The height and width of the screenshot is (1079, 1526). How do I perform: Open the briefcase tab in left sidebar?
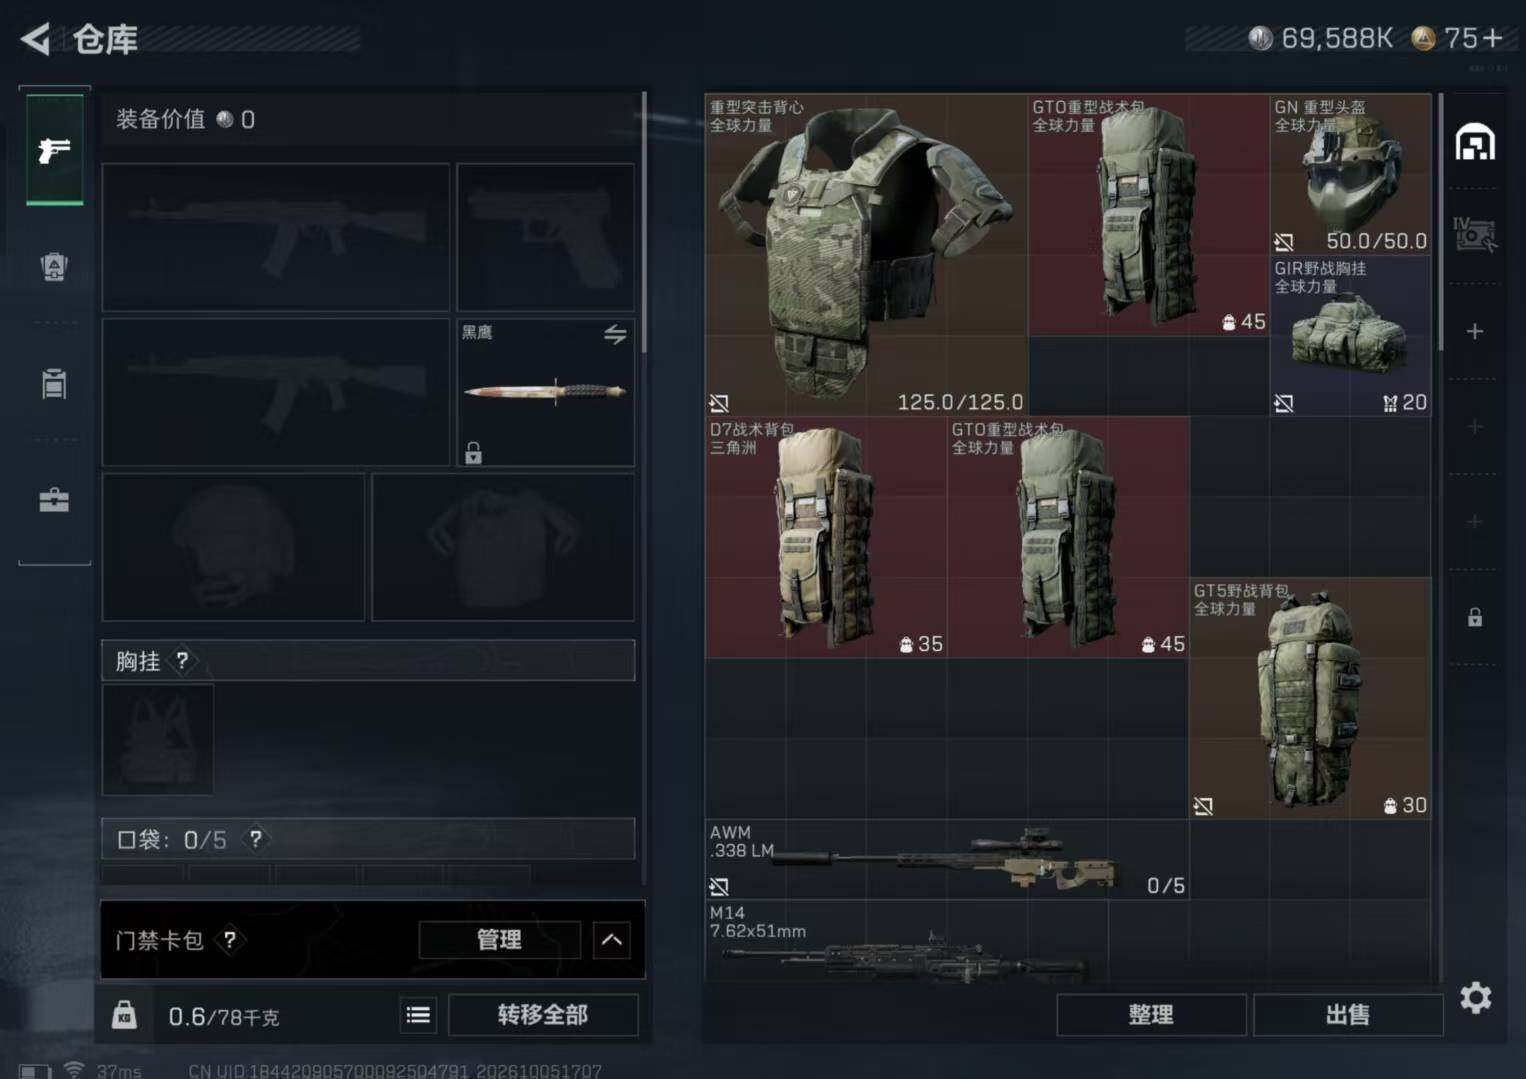tap(54, 500)
